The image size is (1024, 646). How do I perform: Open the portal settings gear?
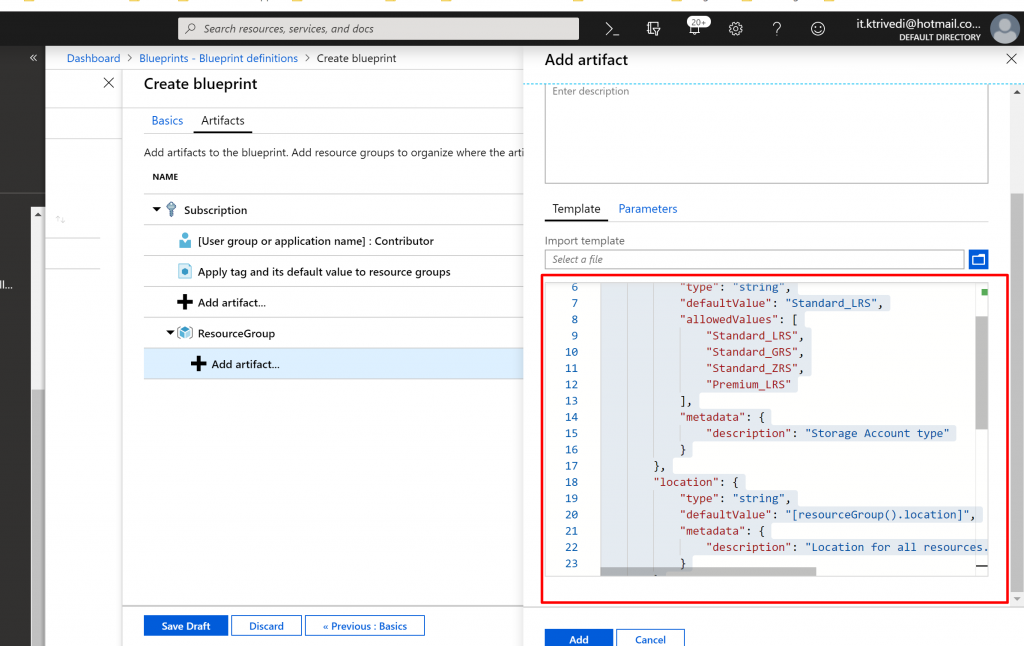point(736,29)
